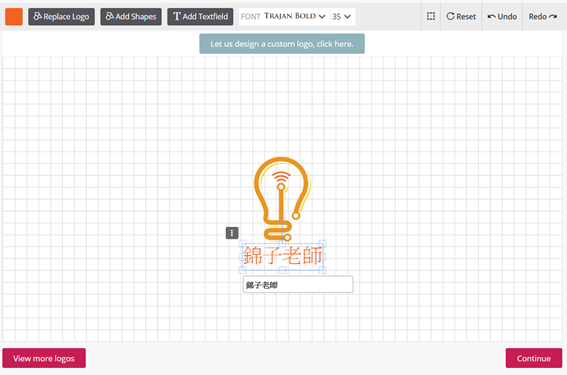Viewport: 567px width, 375px height.
Task: Undo the last change
Action: tap(502, 17)
